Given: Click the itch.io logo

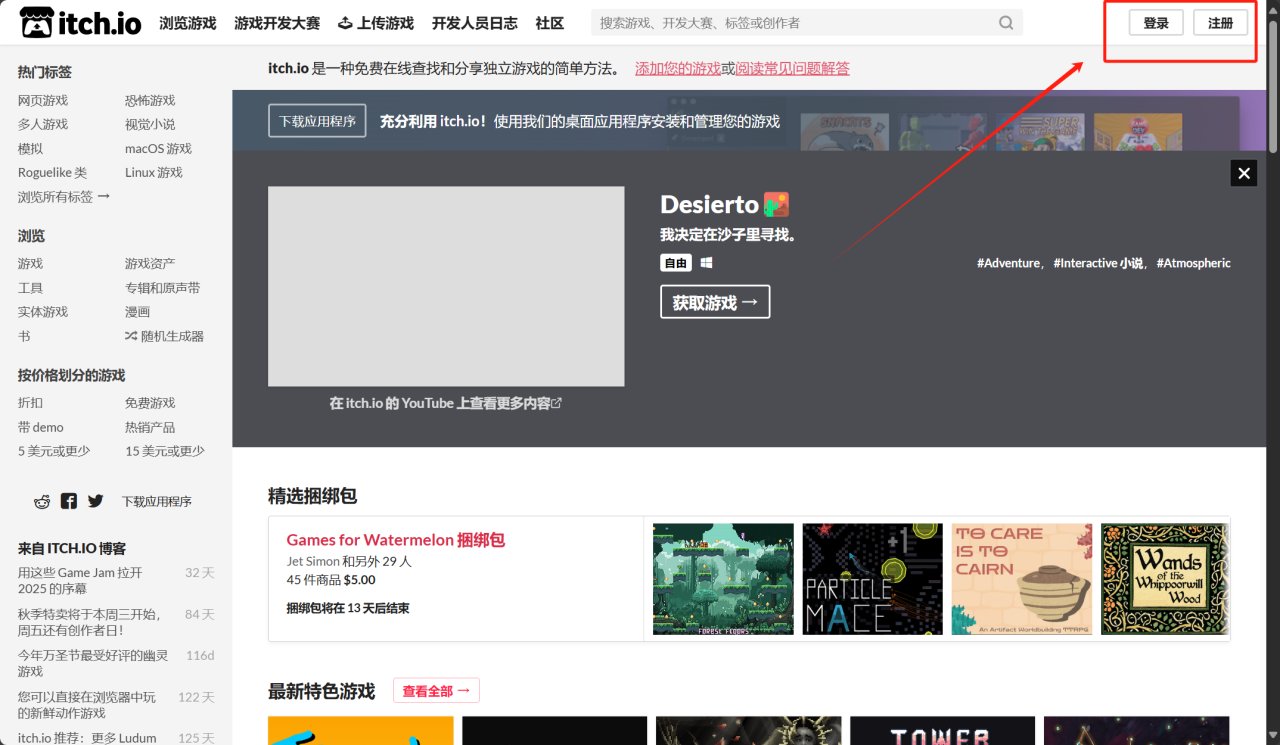Looking at the screenshot, I should click(x=81, y=23).
